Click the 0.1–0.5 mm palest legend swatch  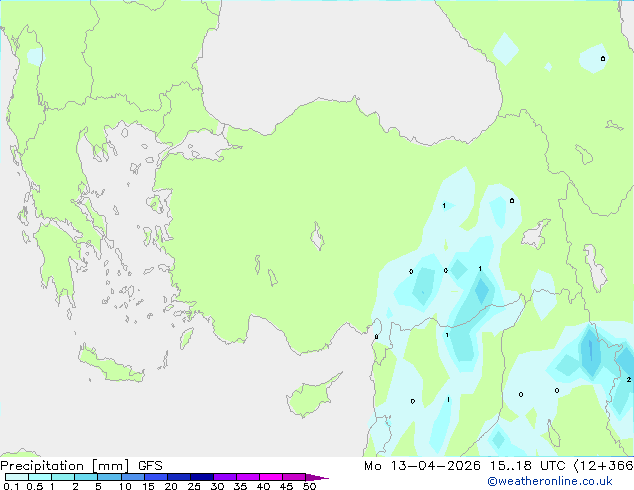17,477
